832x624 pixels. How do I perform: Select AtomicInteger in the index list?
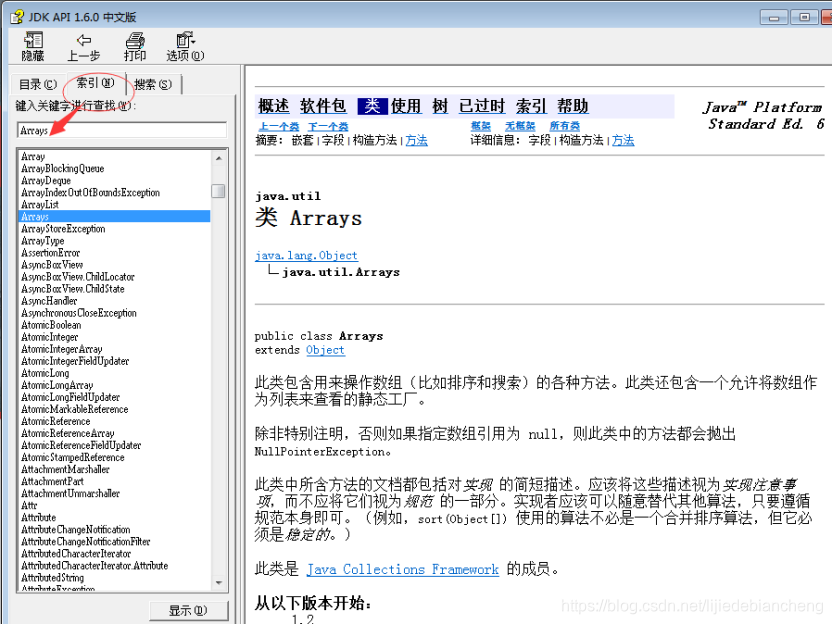click(x=49, y=337)
